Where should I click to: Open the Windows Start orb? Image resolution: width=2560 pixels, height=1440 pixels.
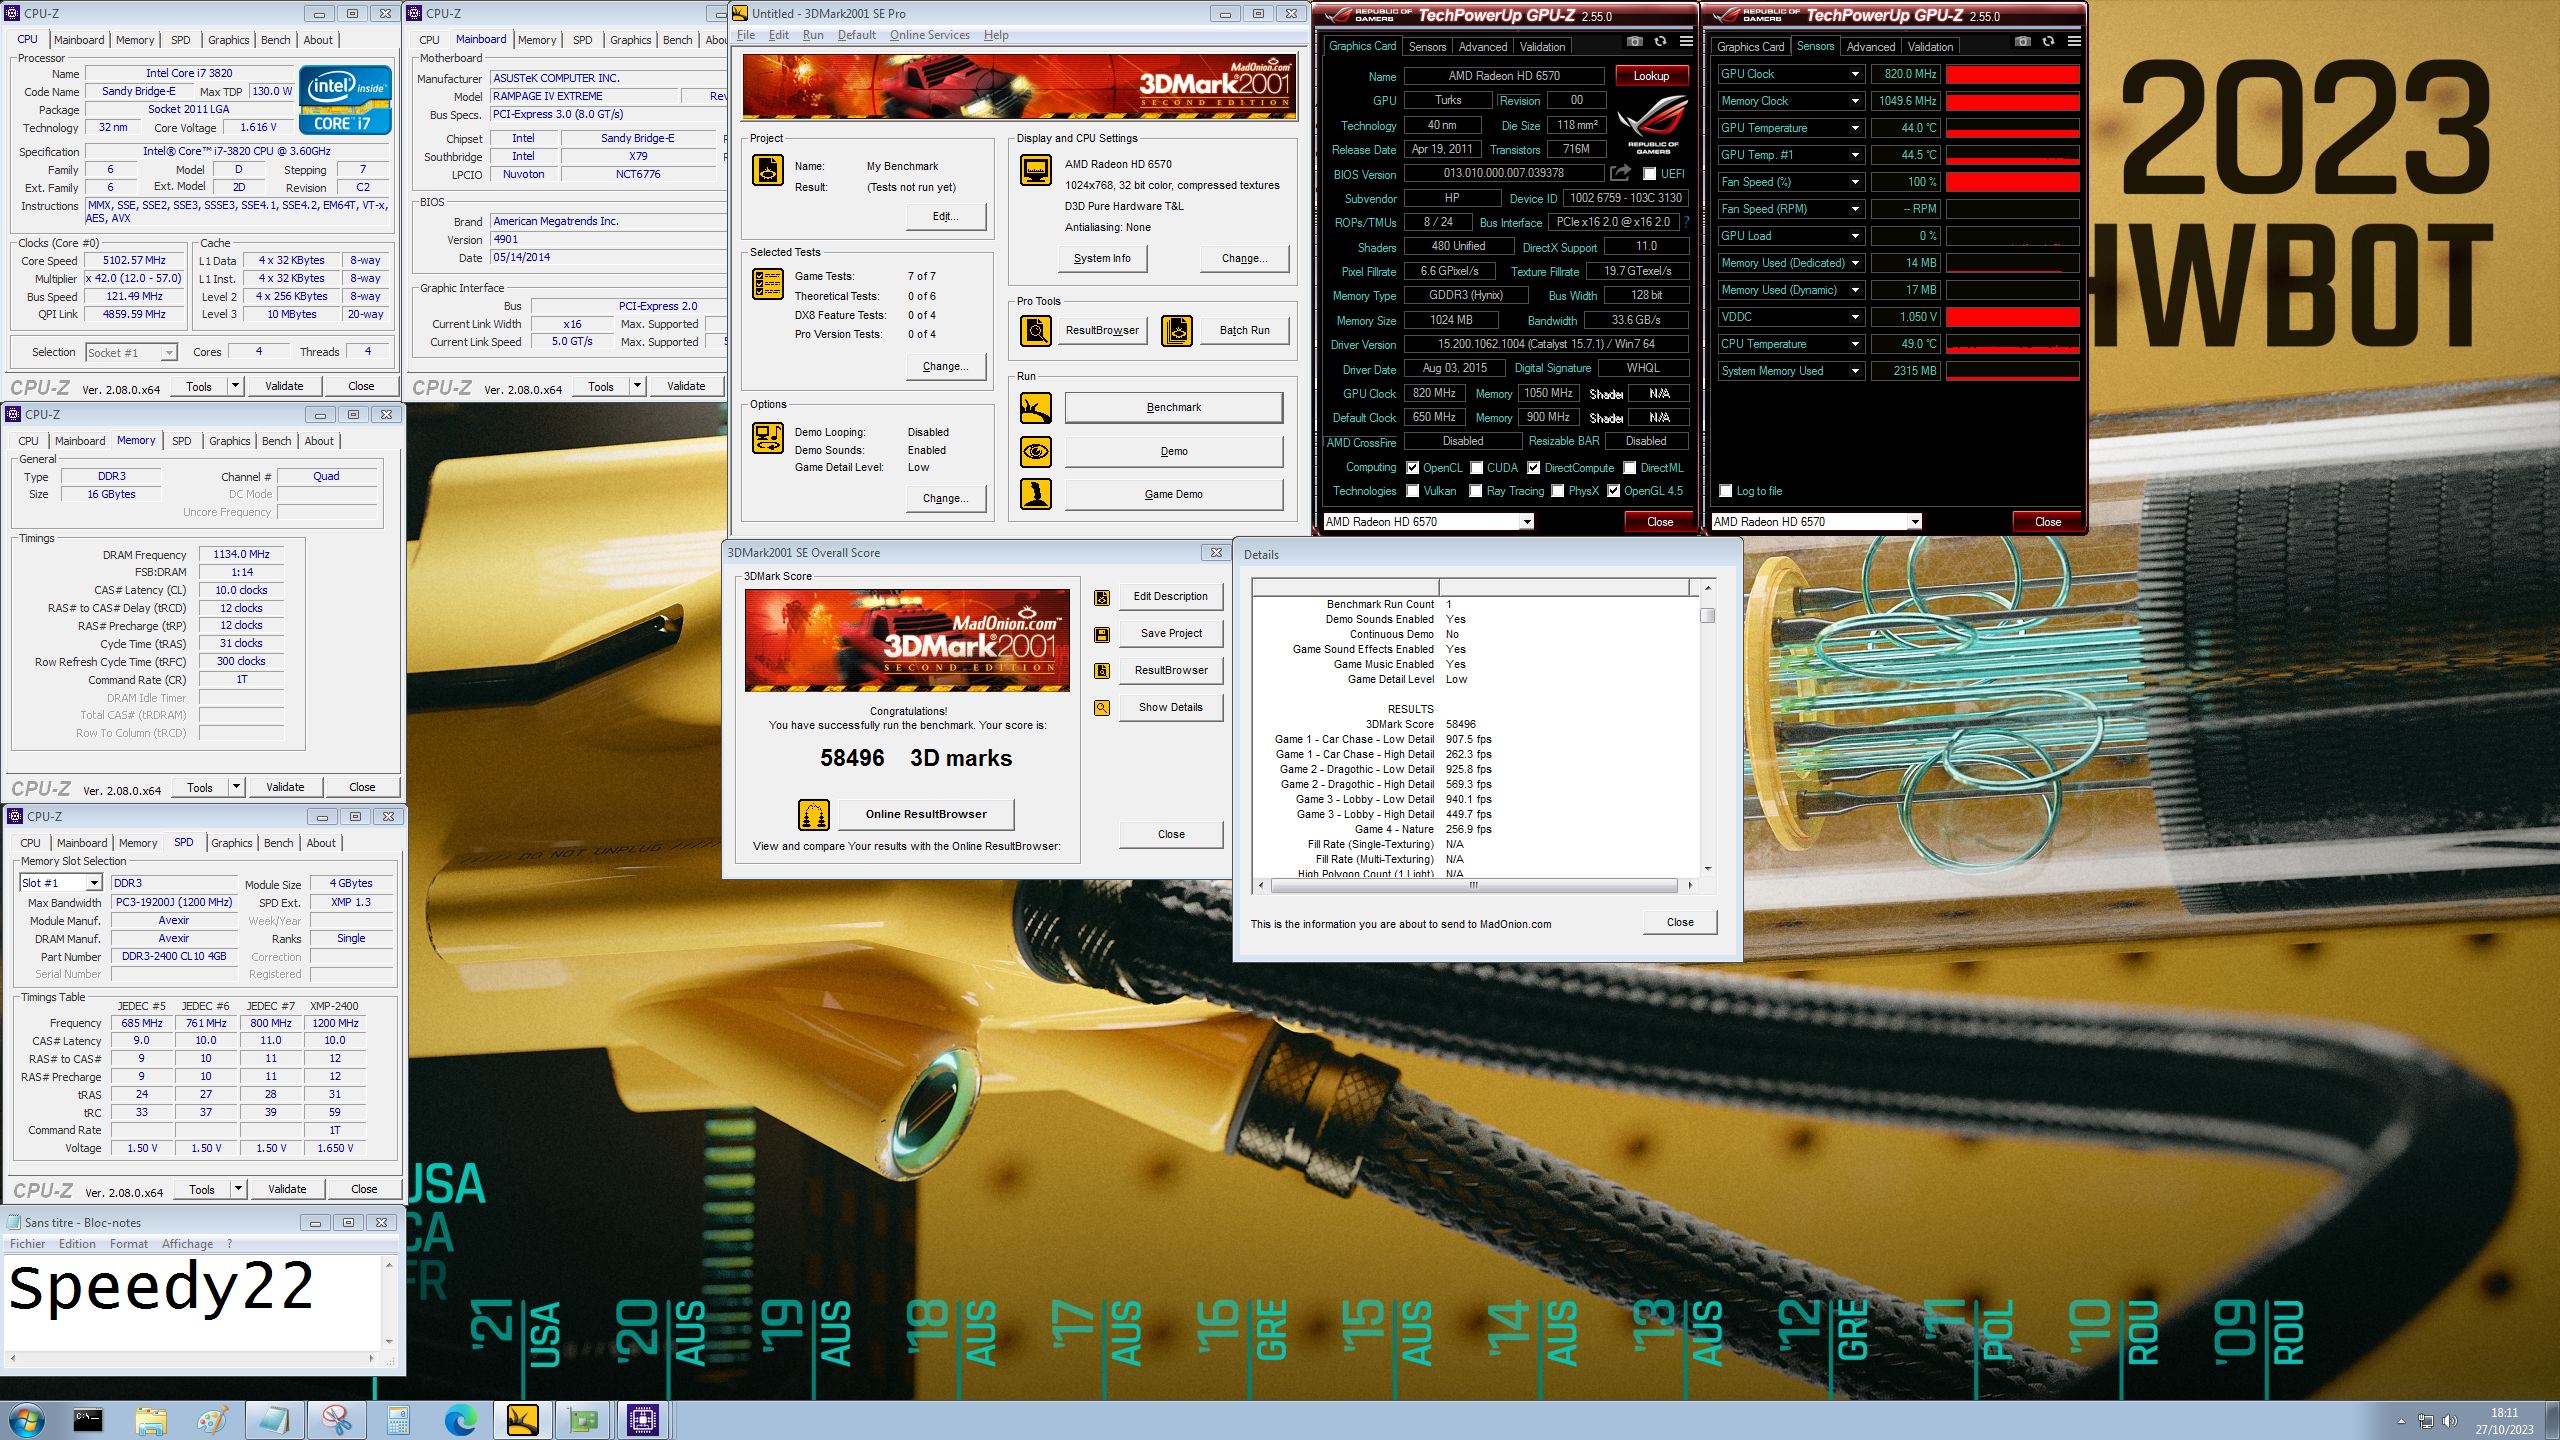click(27, 1419)
